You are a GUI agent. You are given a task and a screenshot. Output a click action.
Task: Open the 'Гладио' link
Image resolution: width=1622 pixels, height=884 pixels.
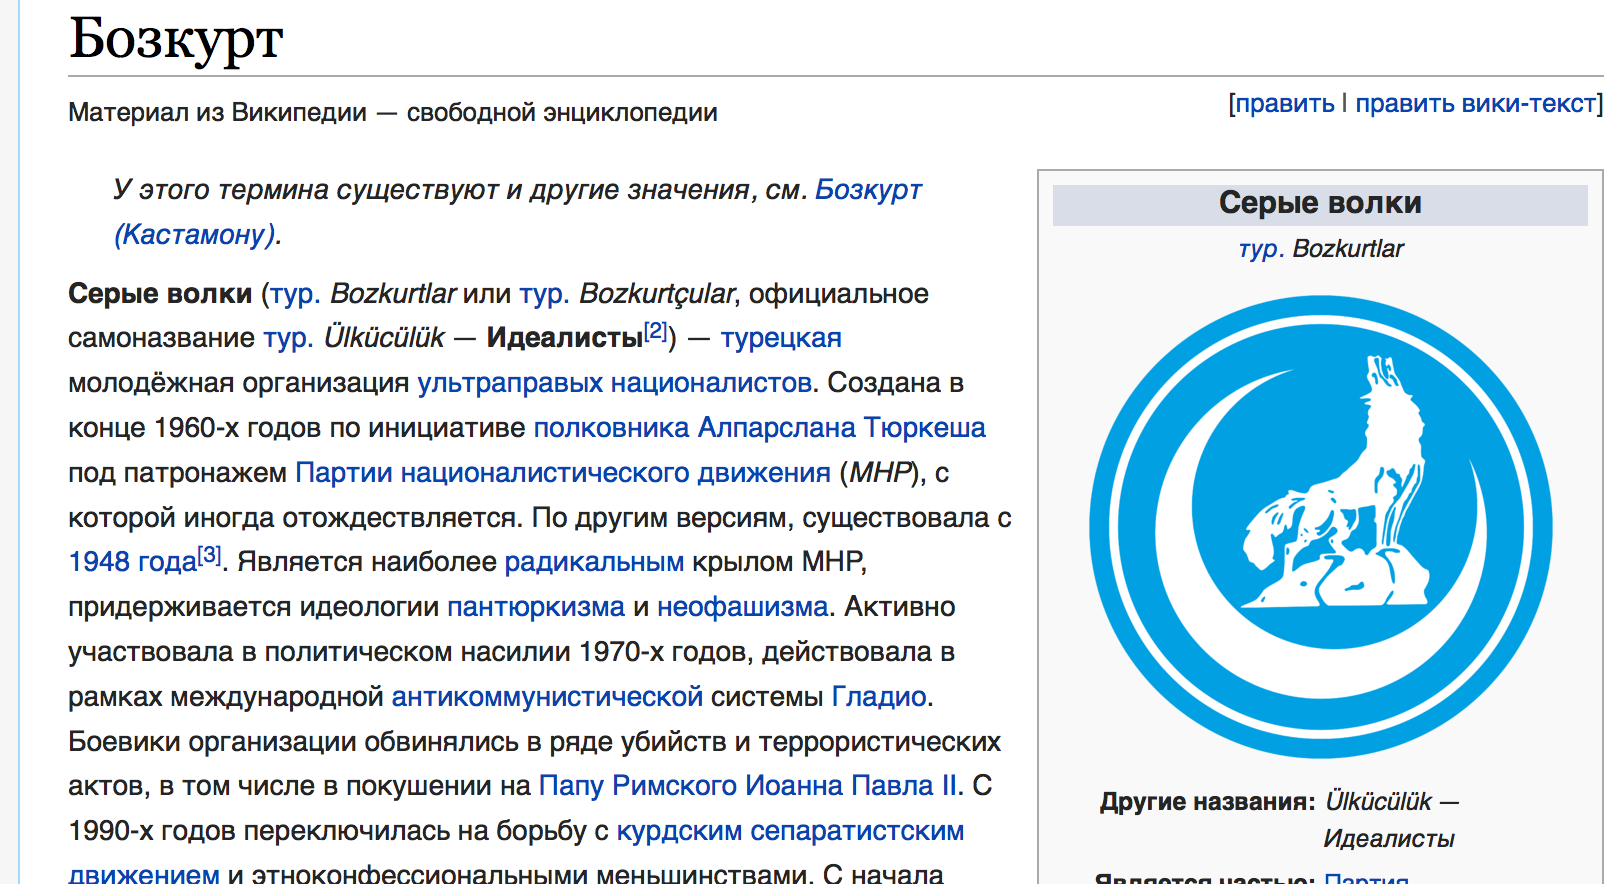pos(879,697)
